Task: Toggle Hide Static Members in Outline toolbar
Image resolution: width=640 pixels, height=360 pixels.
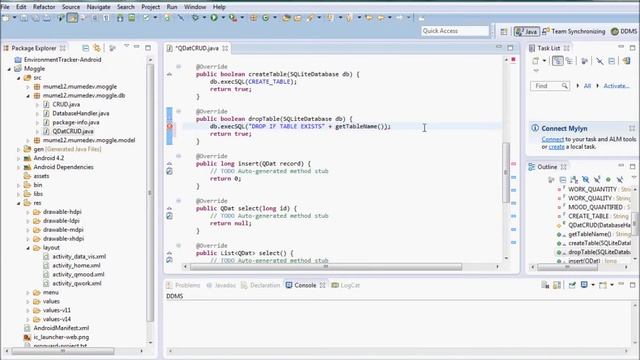Action: [597, 179]
